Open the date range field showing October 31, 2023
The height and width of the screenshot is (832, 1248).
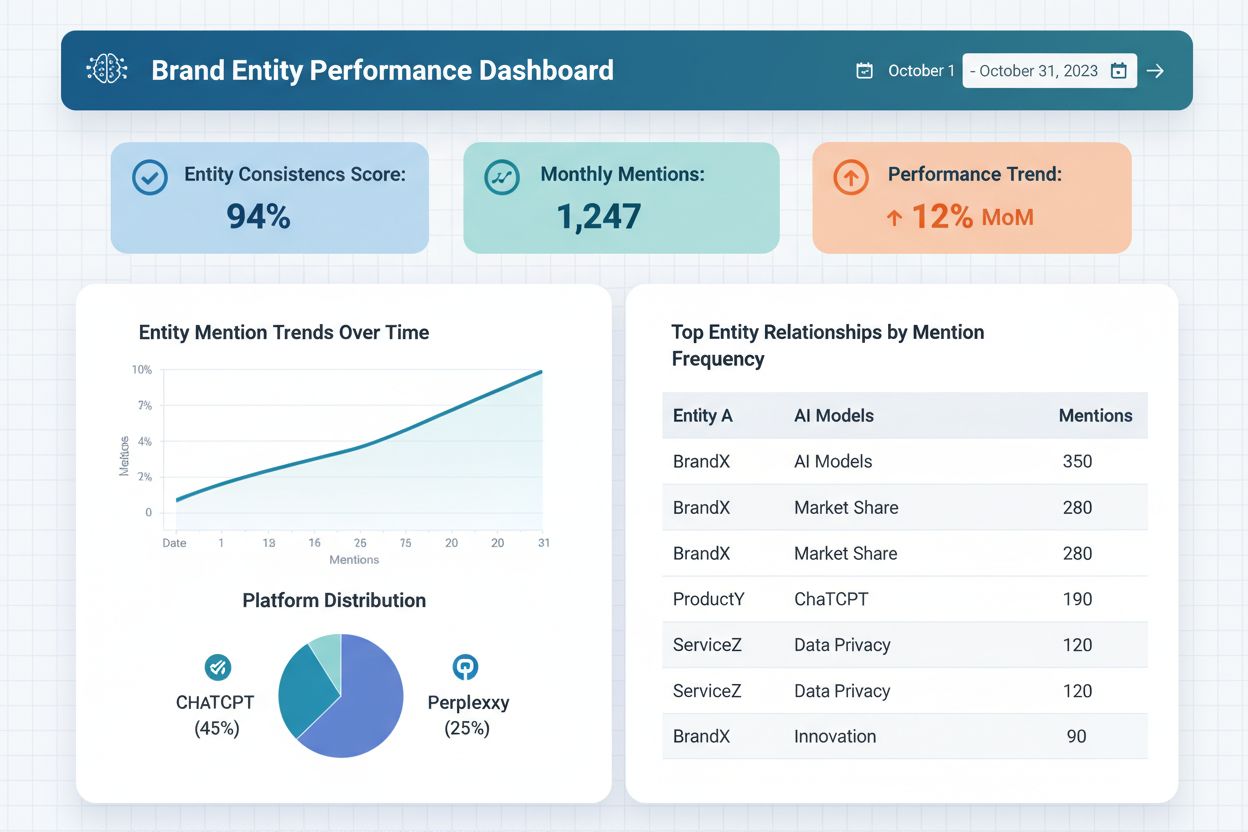click(1040, 70)
